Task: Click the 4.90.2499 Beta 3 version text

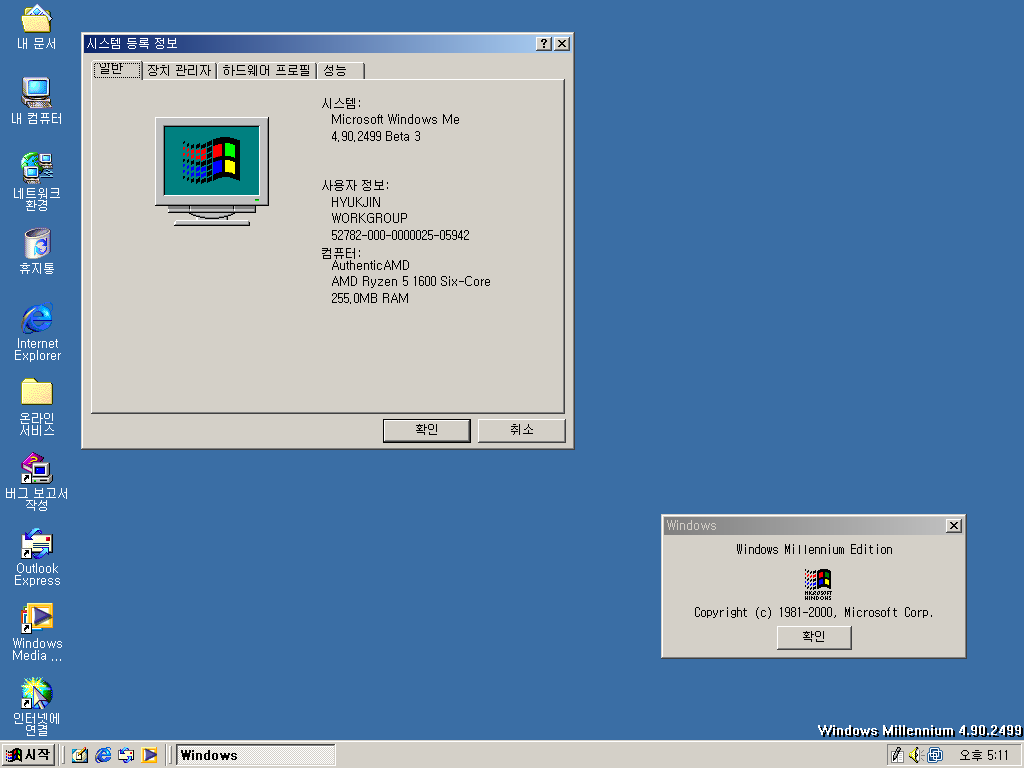Action: point(376,136)
